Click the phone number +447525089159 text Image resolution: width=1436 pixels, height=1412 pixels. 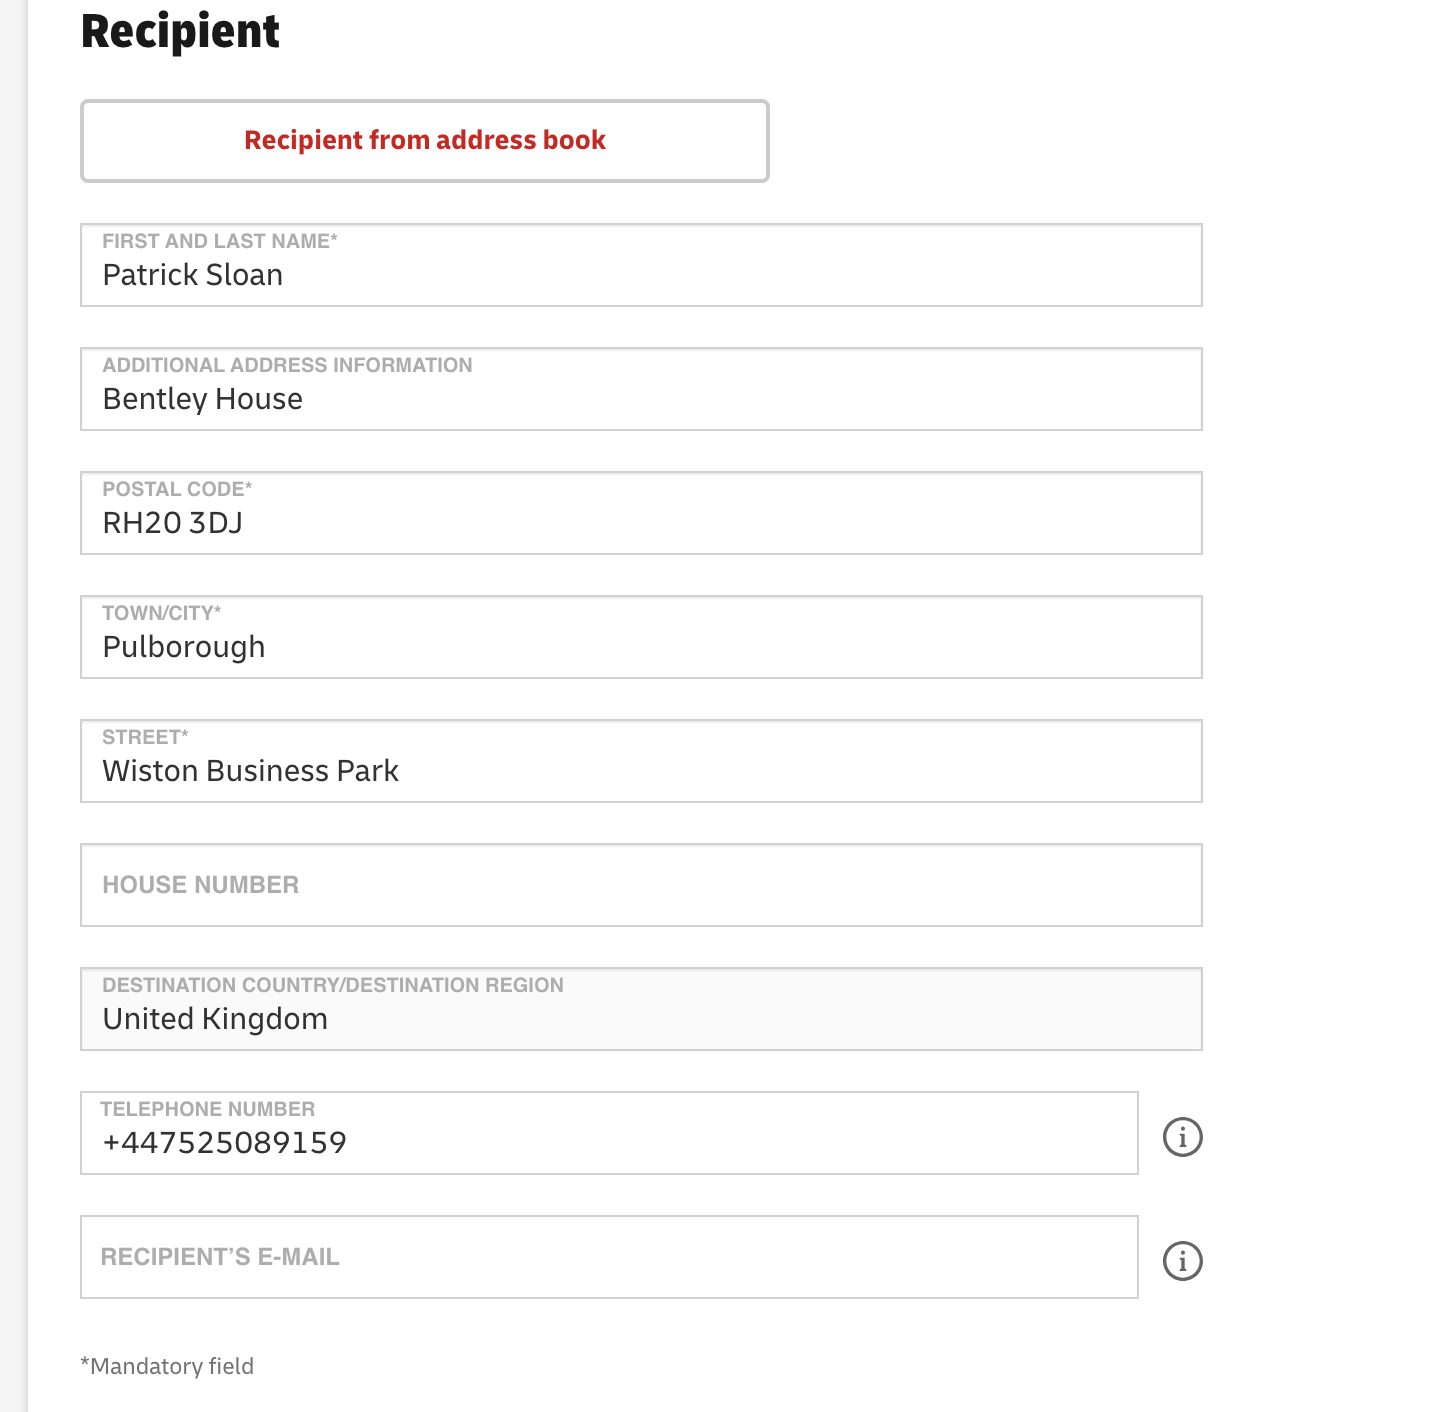point(225,1143)
